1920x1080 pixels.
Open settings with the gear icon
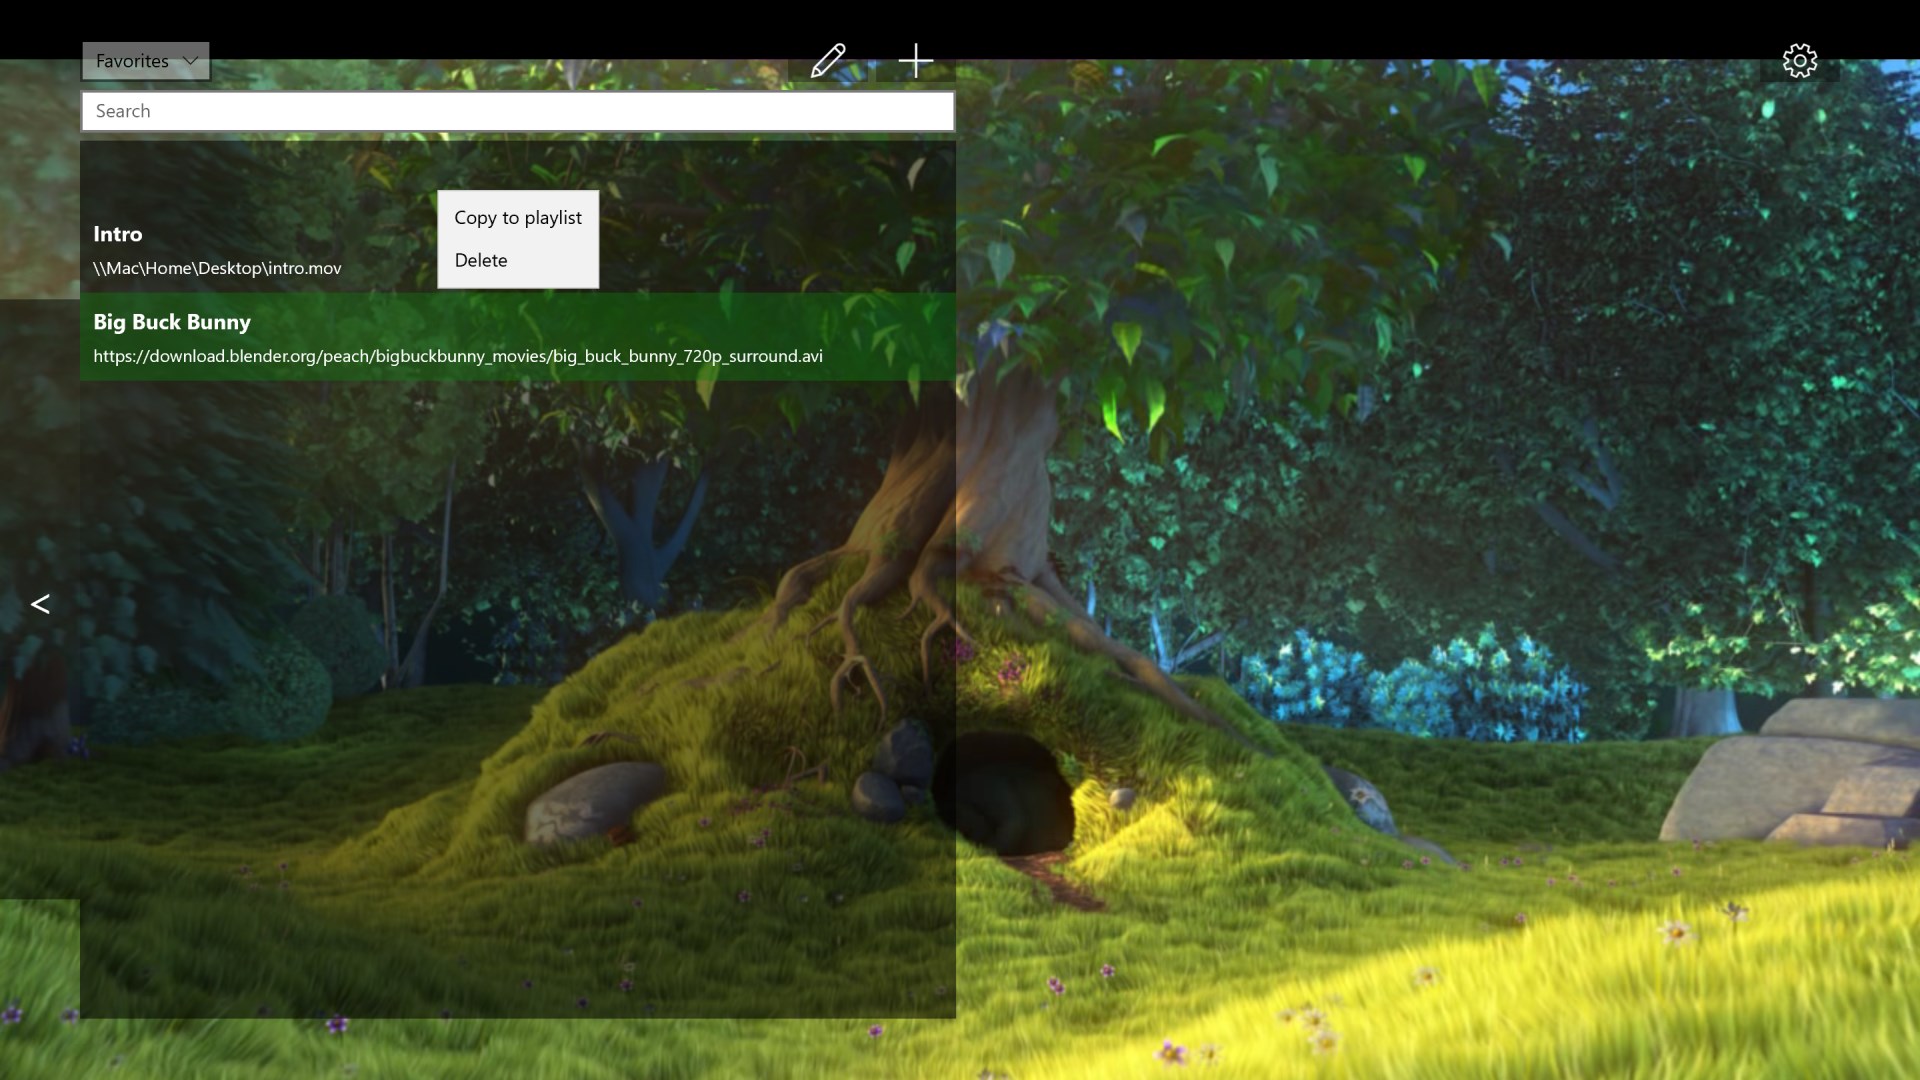(1799, 61)
